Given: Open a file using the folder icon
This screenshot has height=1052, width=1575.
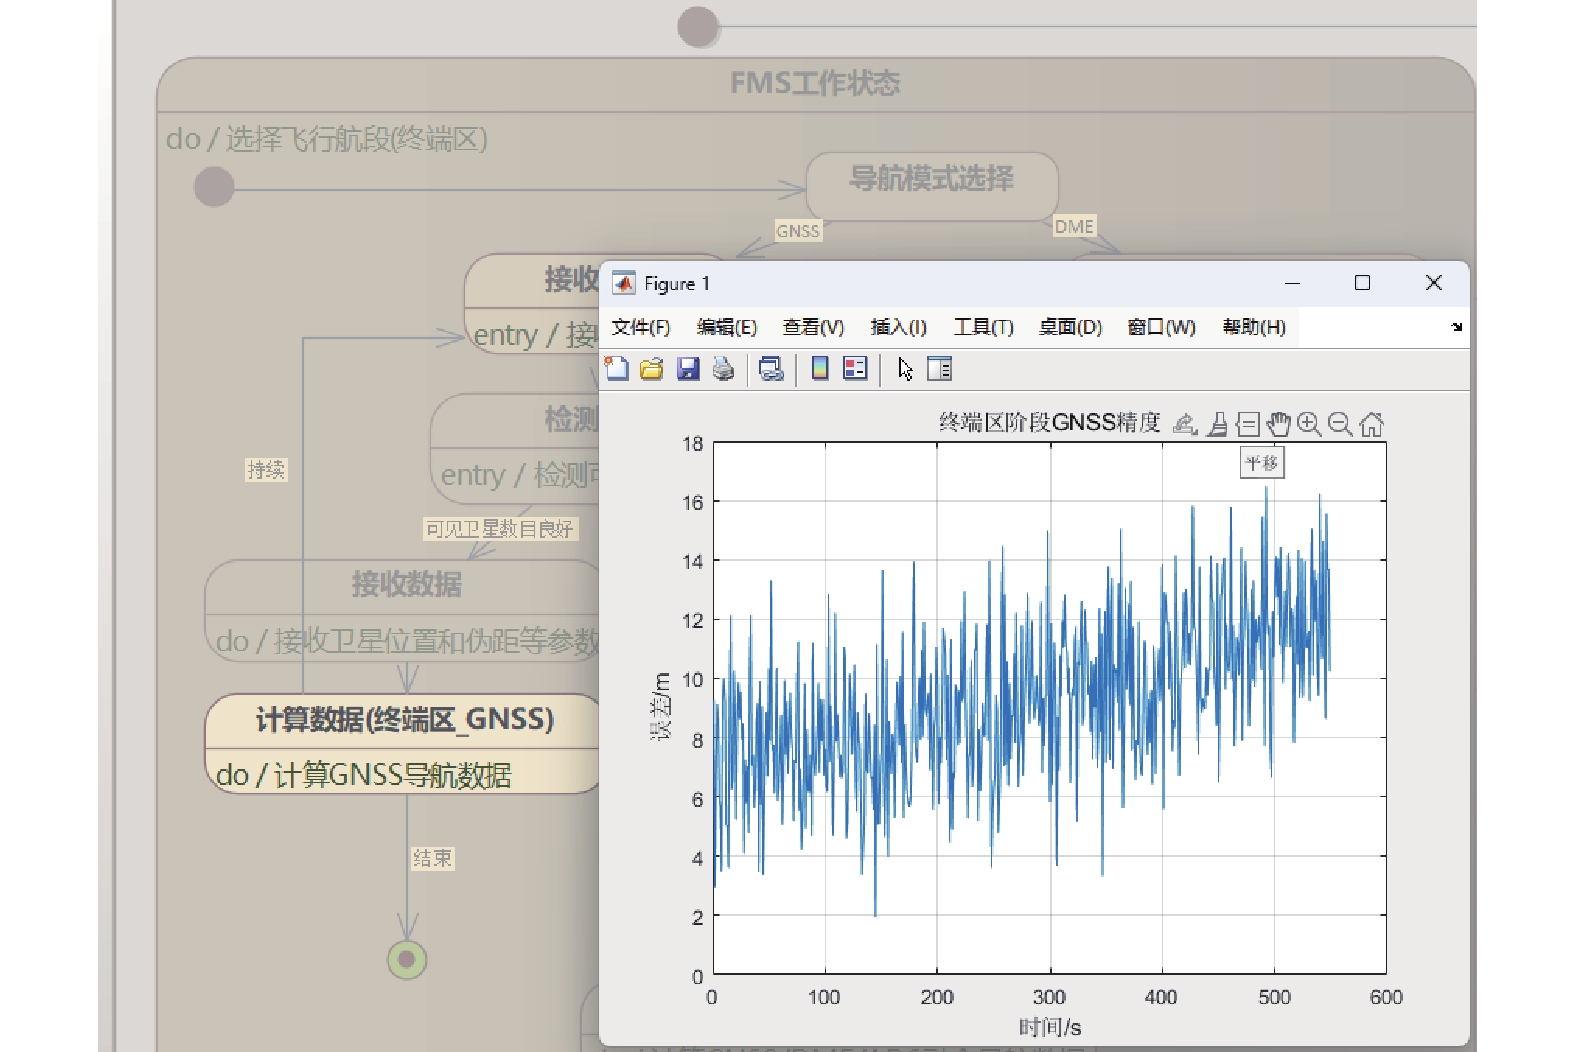Looking at the screenshot, I should tap(651, 369).
